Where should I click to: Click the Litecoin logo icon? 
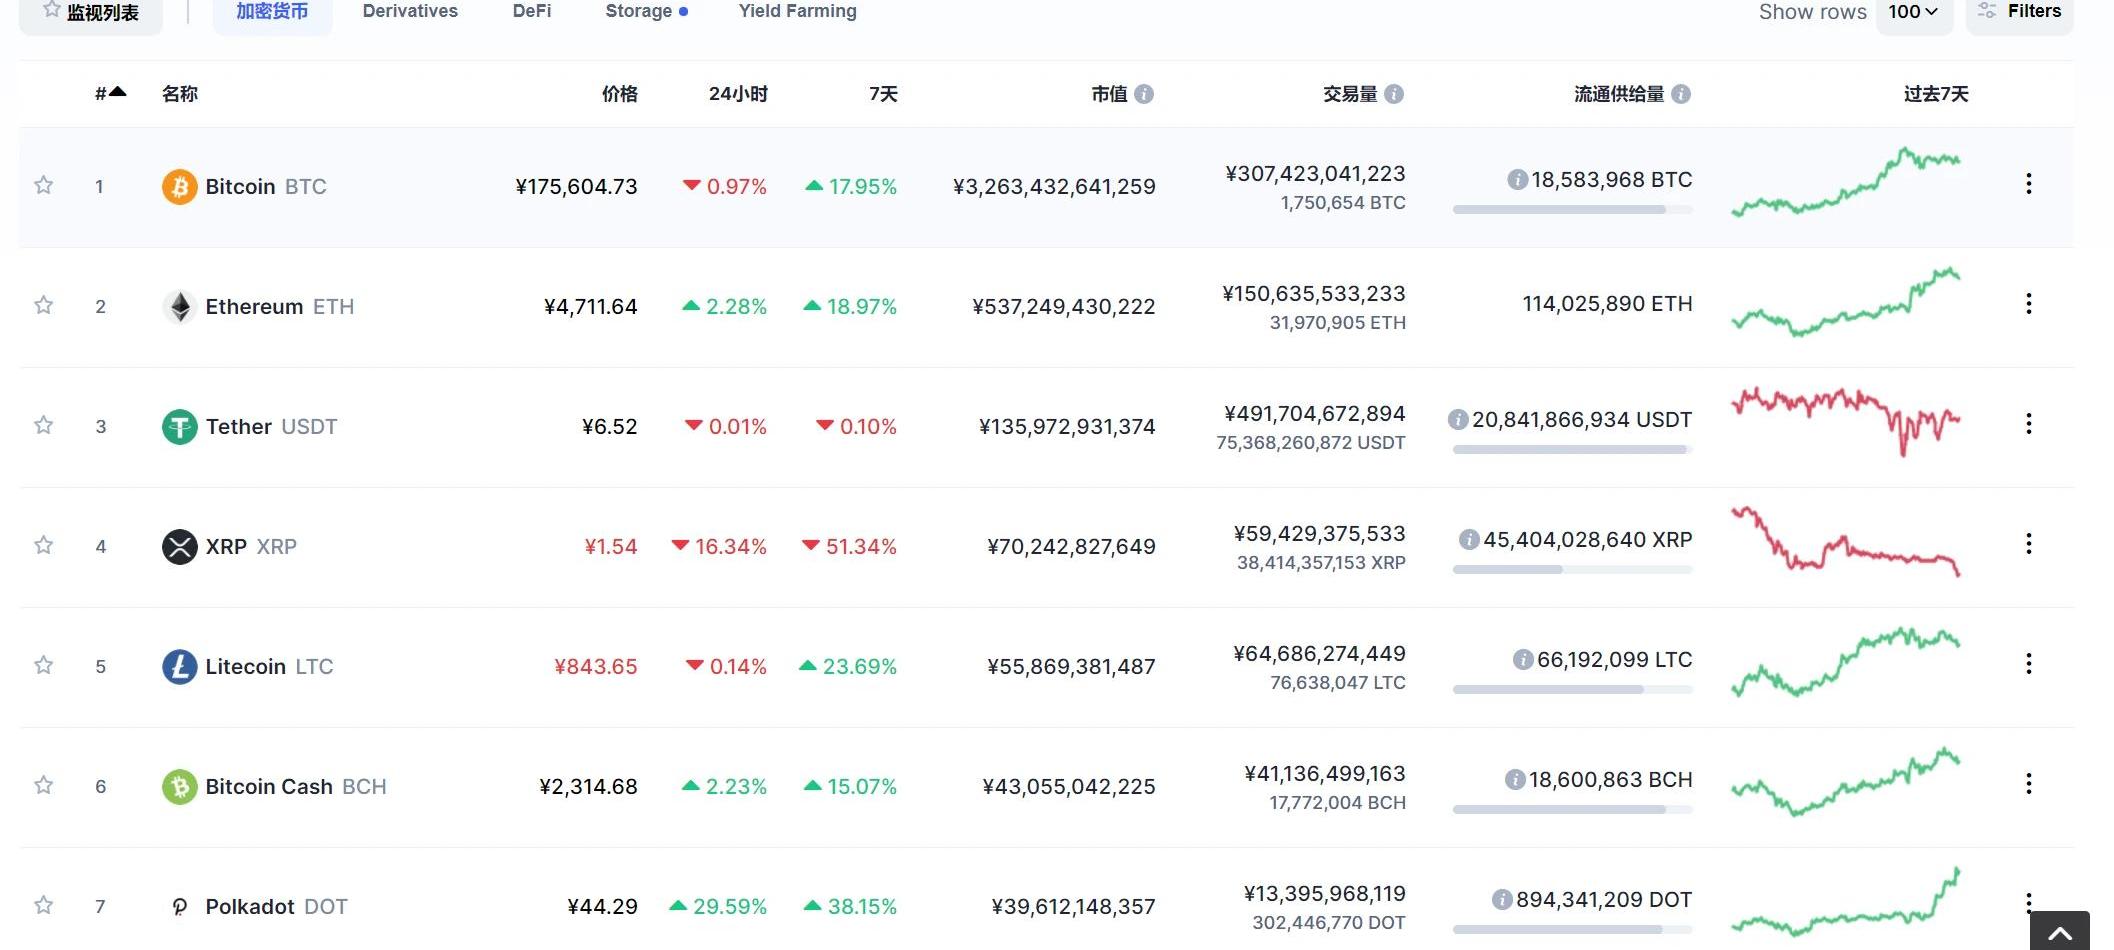pos(180,667)
